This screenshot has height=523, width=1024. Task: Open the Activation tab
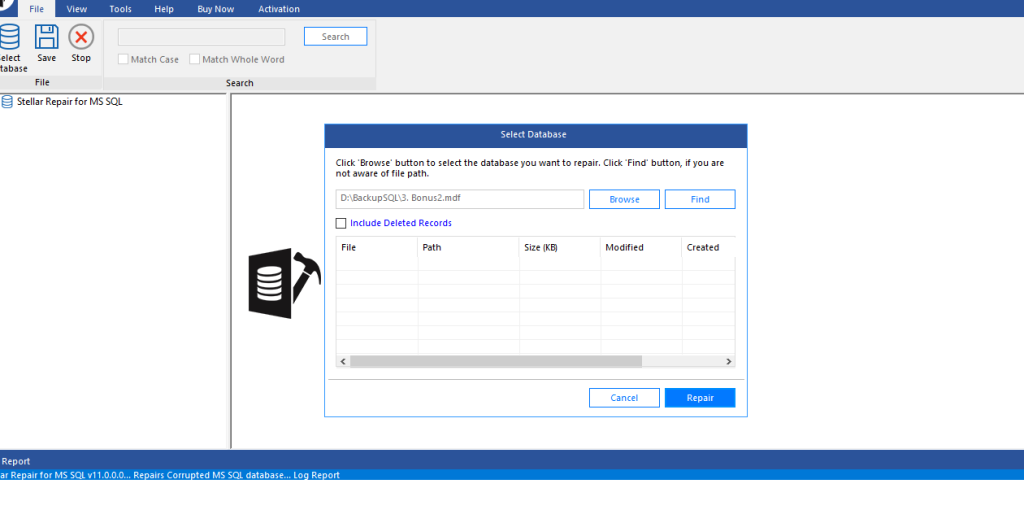click(x=279, y=9)
